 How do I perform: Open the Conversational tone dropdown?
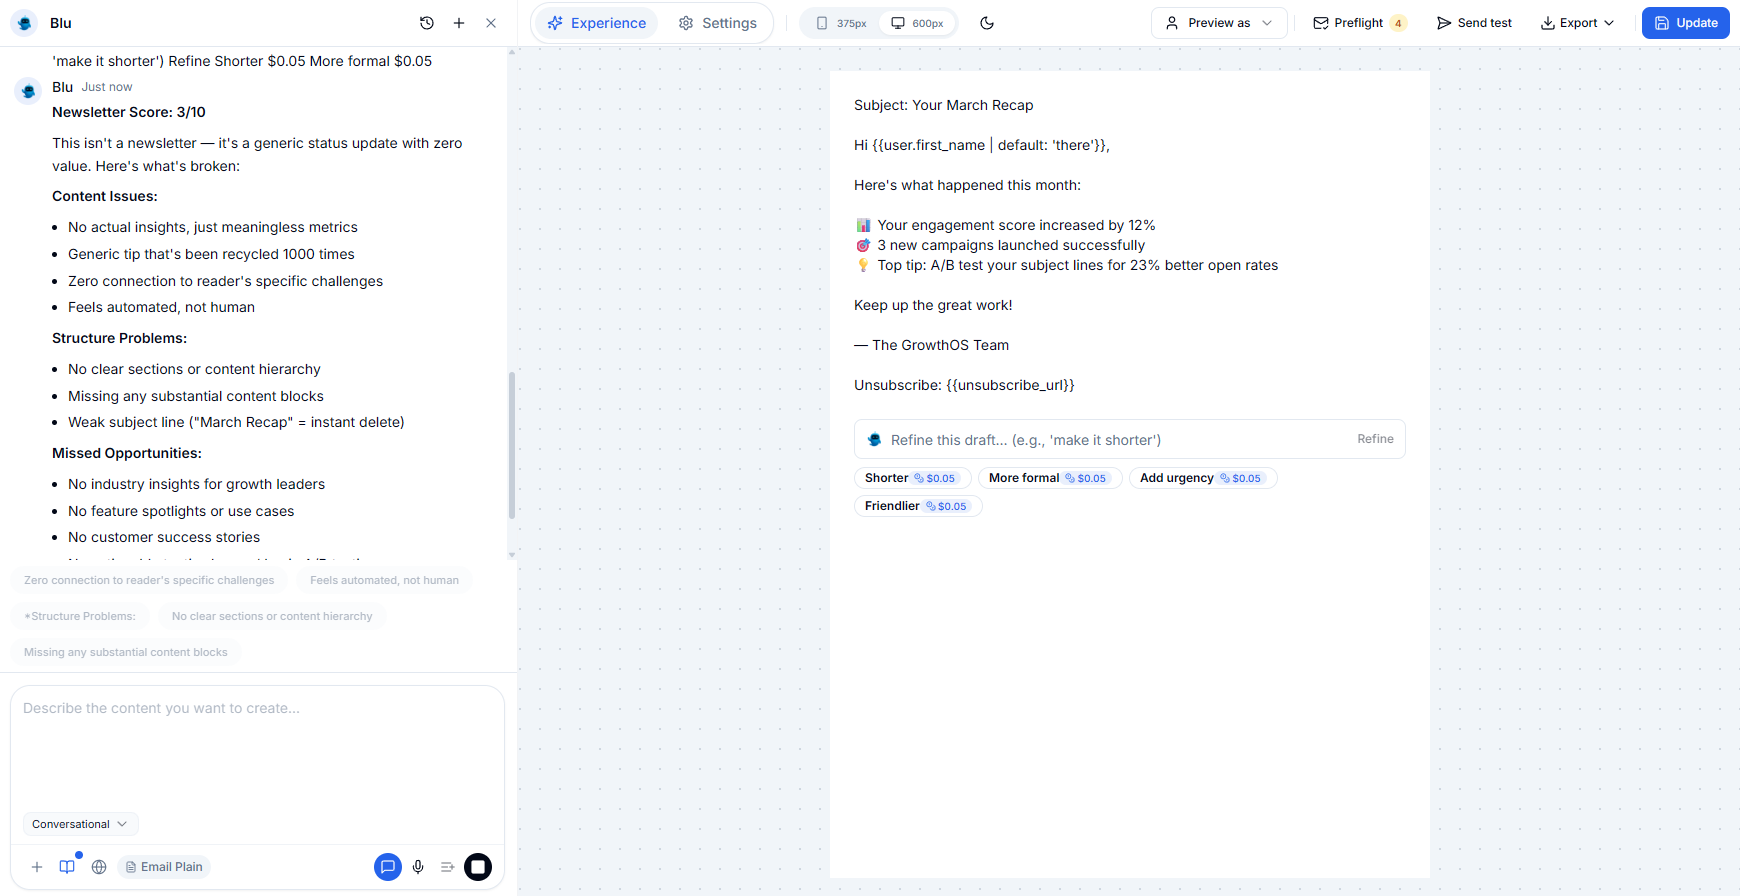click(80, 824)
